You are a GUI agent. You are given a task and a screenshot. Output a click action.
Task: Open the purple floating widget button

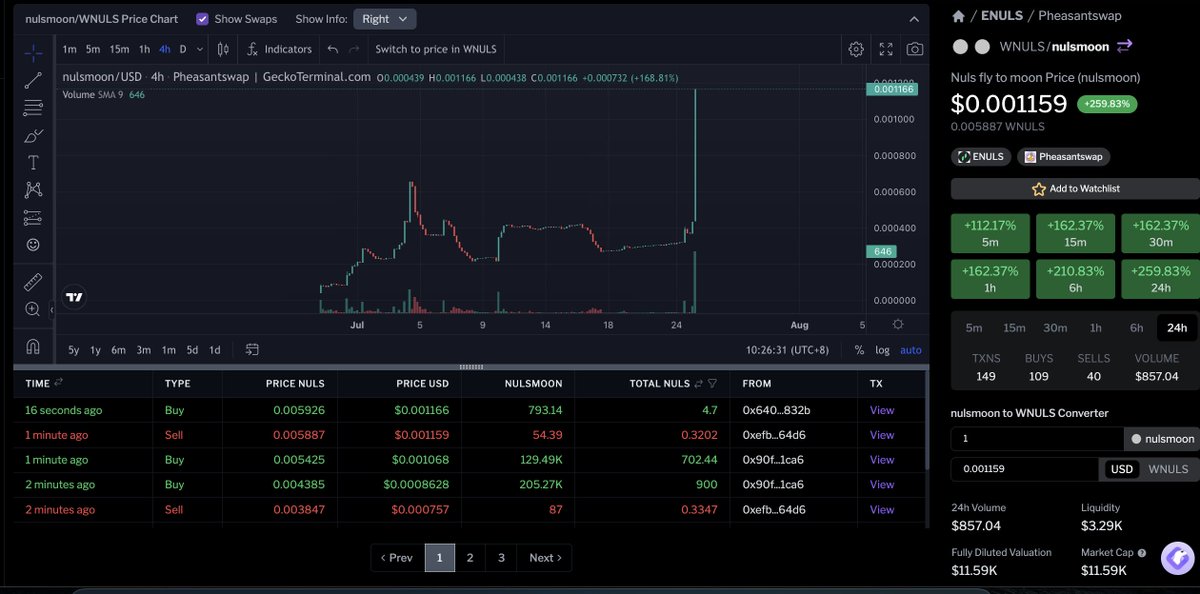coord(1177,559)
